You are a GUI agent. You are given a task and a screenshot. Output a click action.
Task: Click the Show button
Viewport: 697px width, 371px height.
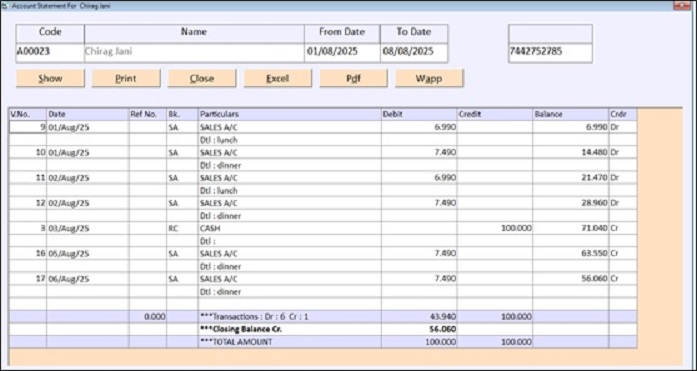(50, 78)
